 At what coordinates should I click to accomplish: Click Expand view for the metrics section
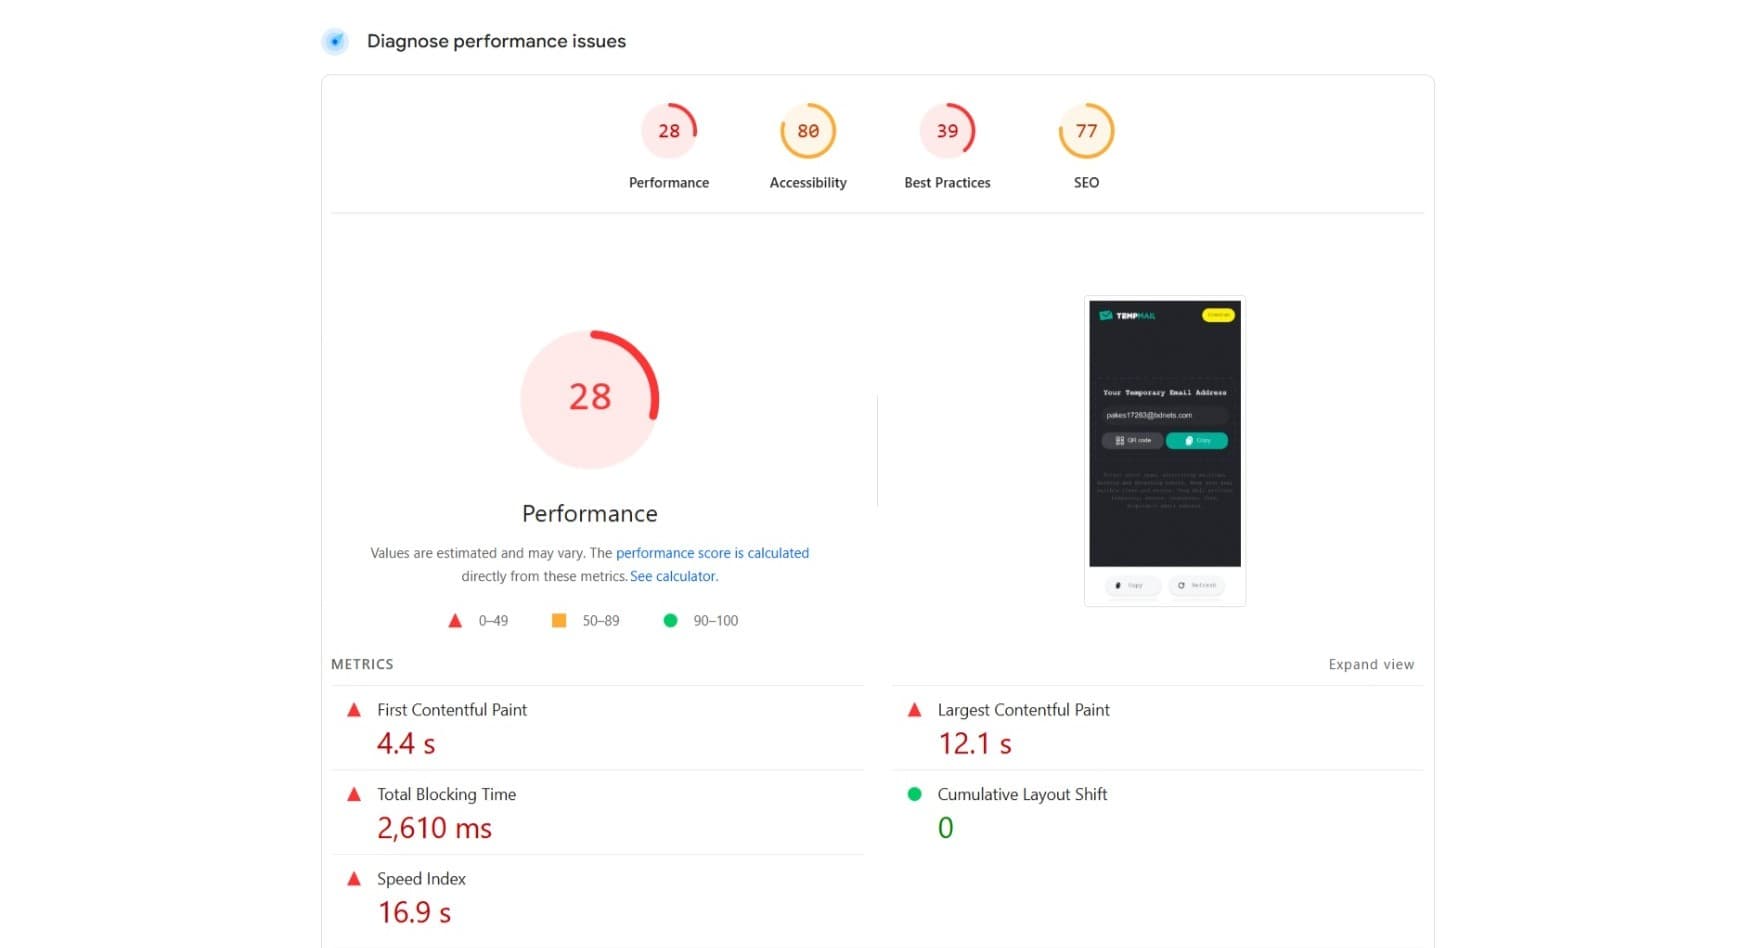(x=1370, y=664)
